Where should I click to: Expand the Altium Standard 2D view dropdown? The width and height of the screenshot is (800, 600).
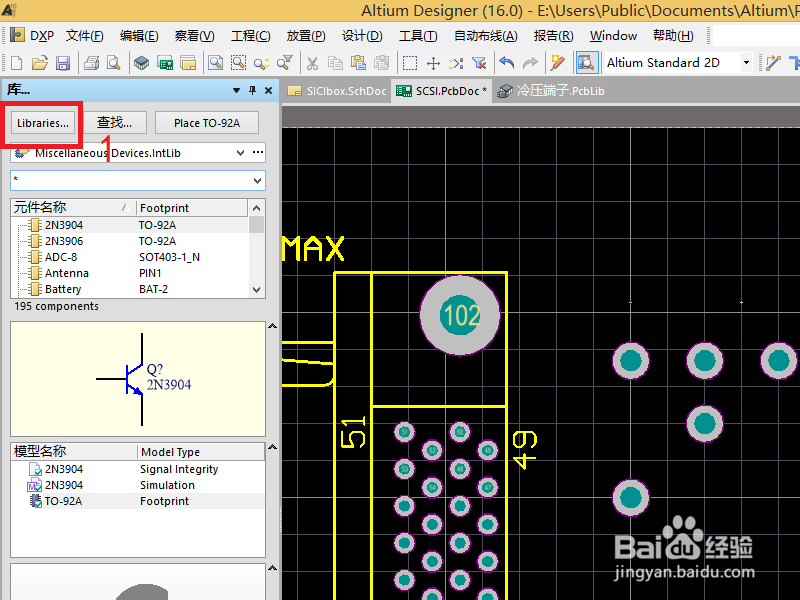pos(746,63)
